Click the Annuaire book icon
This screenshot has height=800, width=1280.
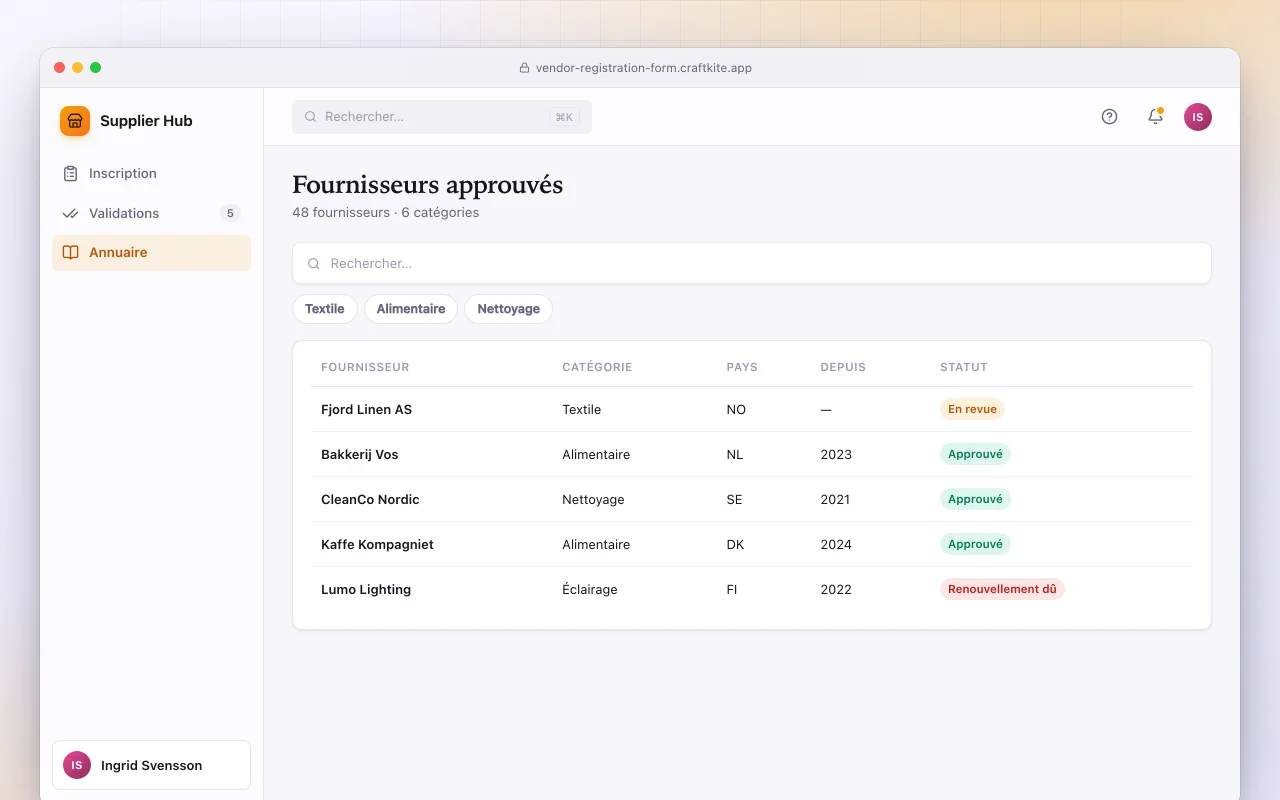click(x=70, y=253)
